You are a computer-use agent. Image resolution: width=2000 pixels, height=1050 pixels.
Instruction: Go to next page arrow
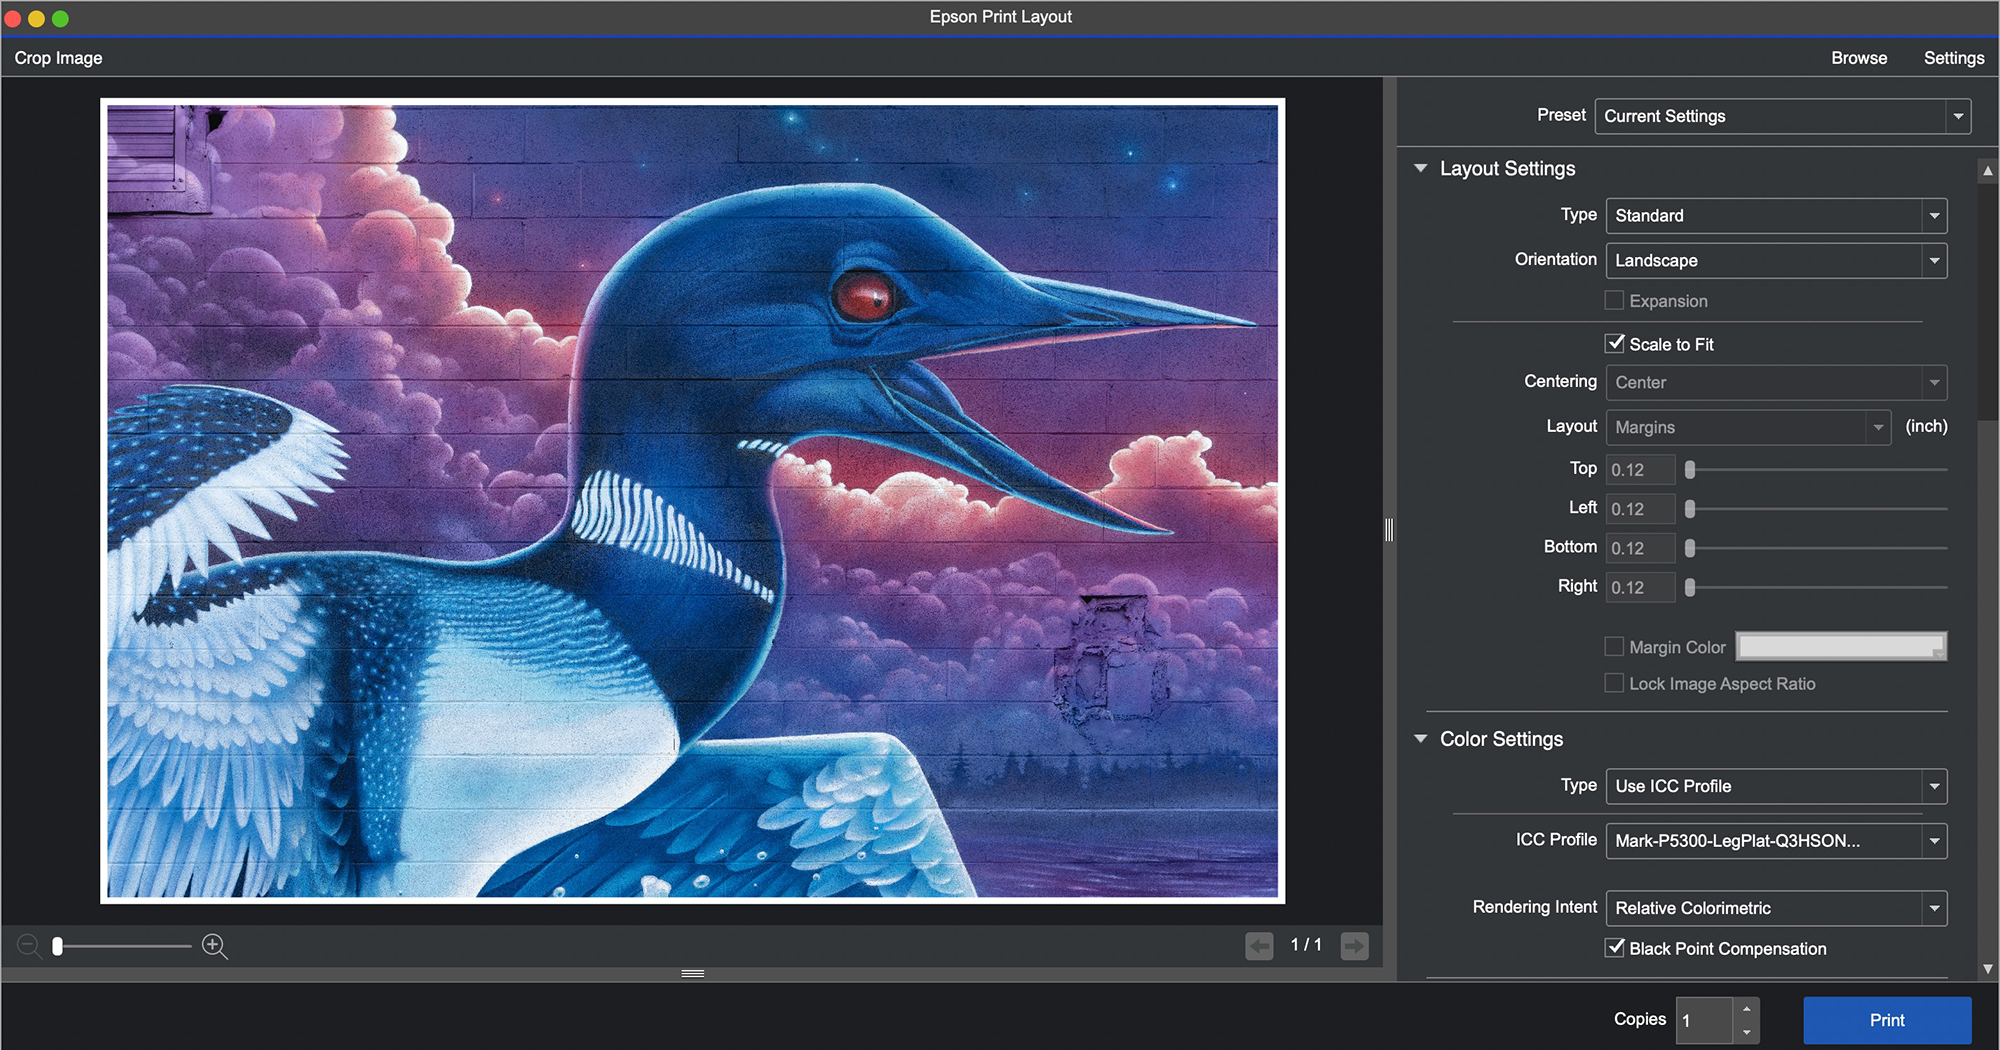1355,945
